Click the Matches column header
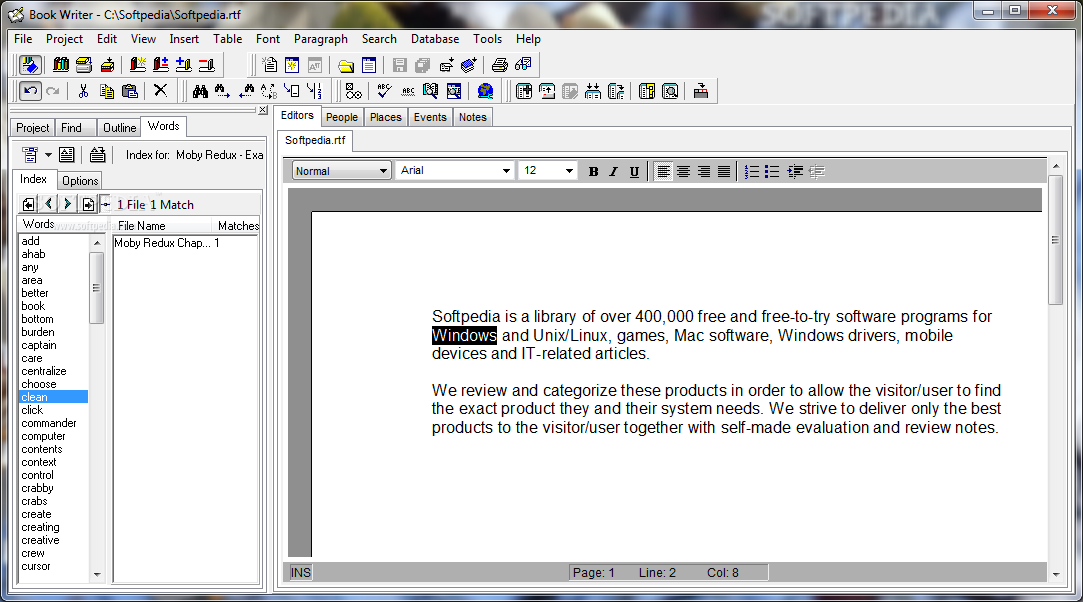 238,225
